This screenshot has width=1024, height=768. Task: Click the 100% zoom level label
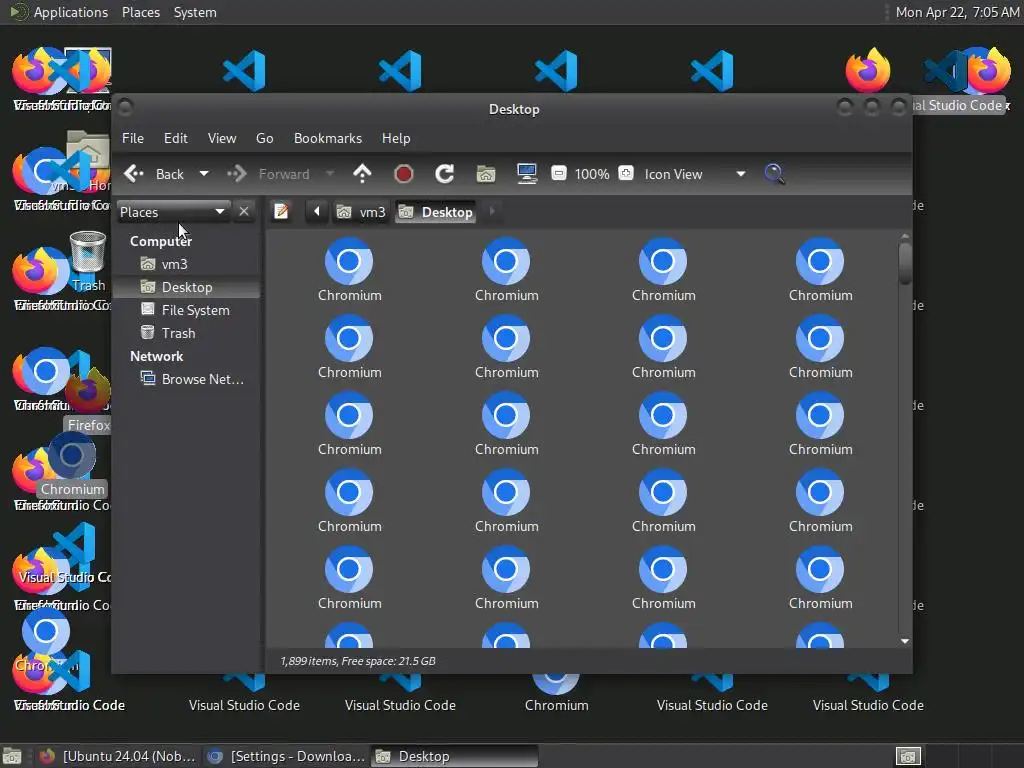(x=592, y=174)
